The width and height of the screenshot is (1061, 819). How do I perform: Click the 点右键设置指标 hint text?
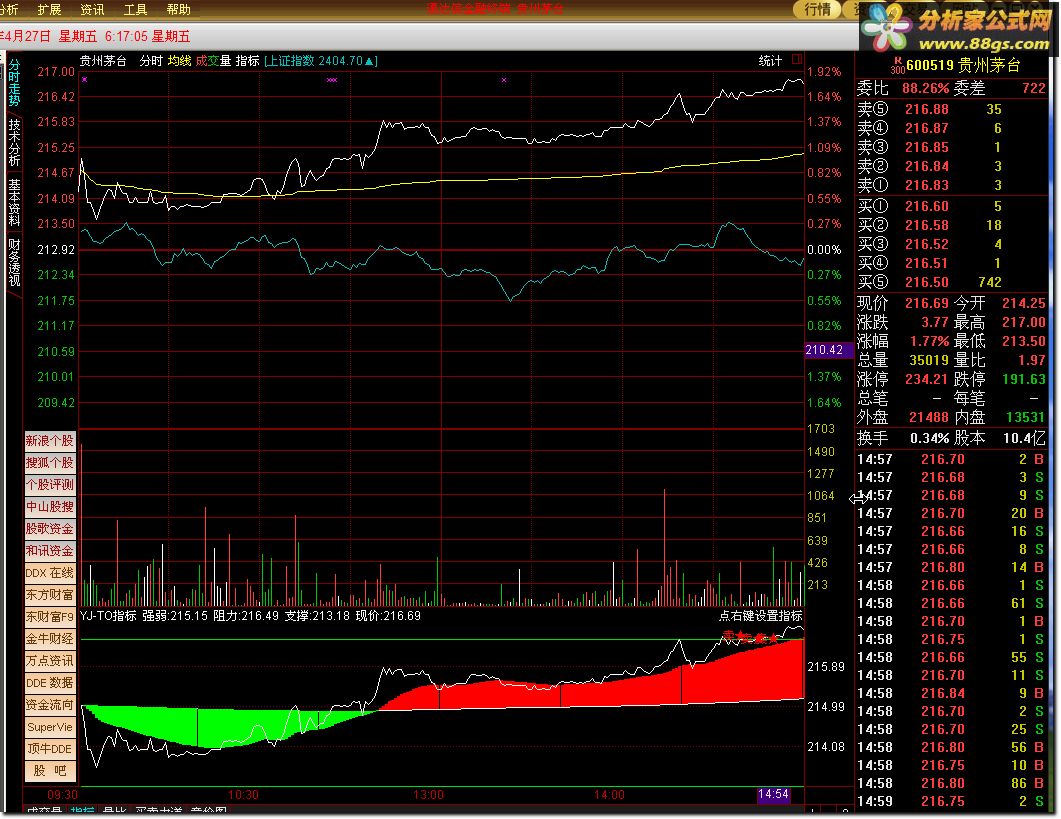tap(761, 616)
